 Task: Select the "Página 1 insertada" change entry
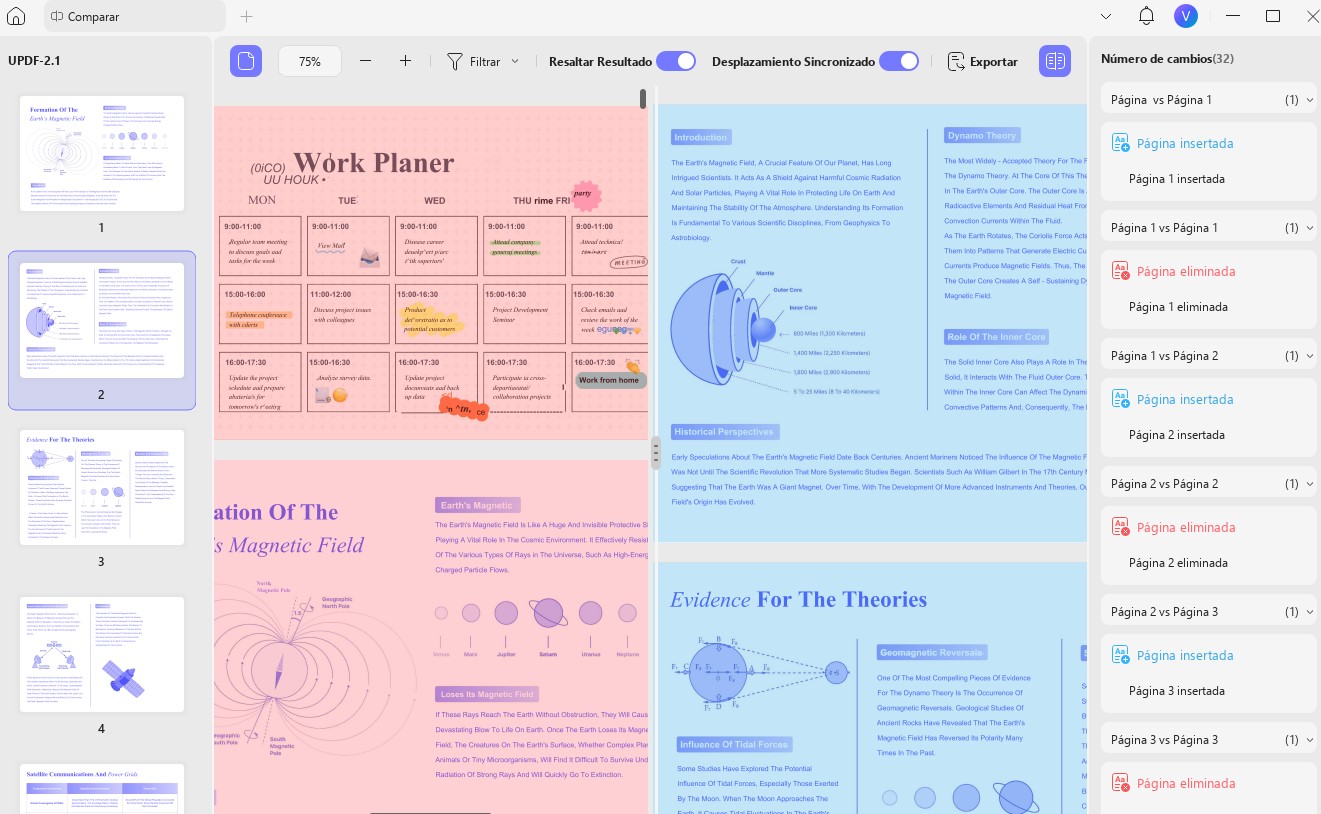click(x=1209, y=161)
